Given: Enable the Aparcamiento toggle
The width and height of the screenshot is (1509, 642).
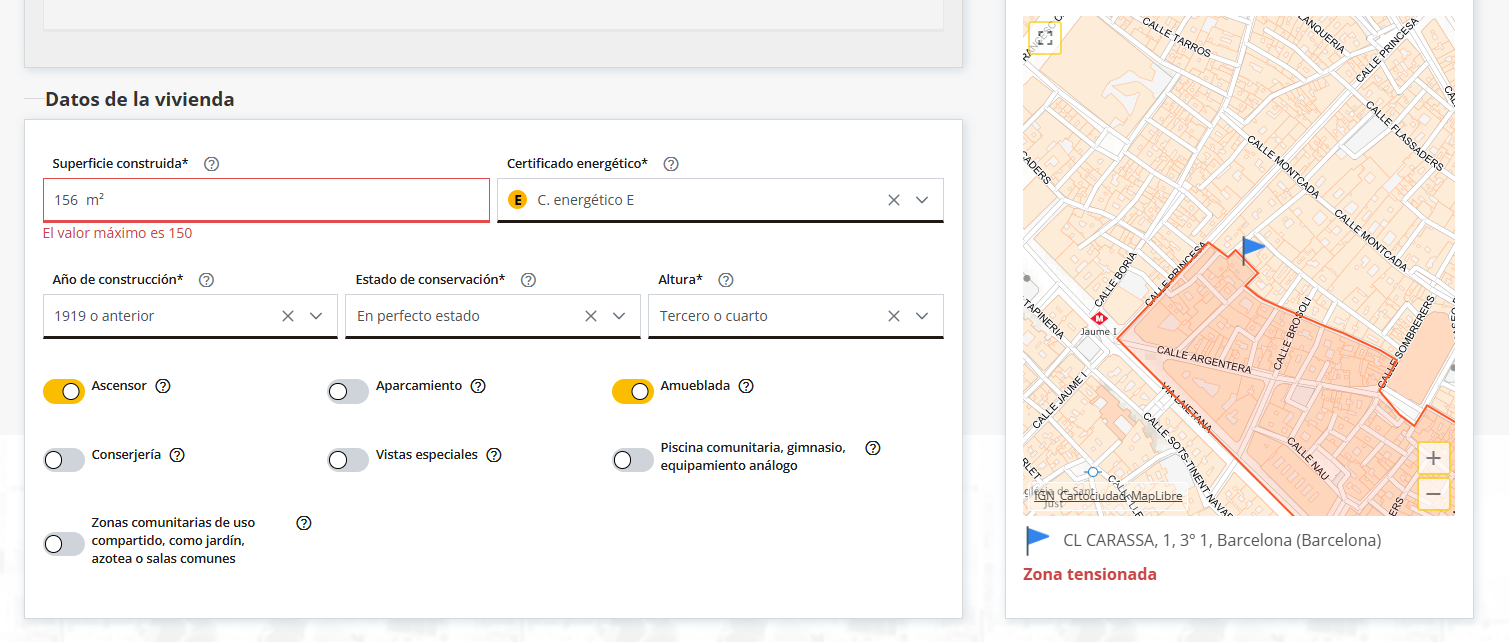Looking at the screenshot, I should [348, 391].
